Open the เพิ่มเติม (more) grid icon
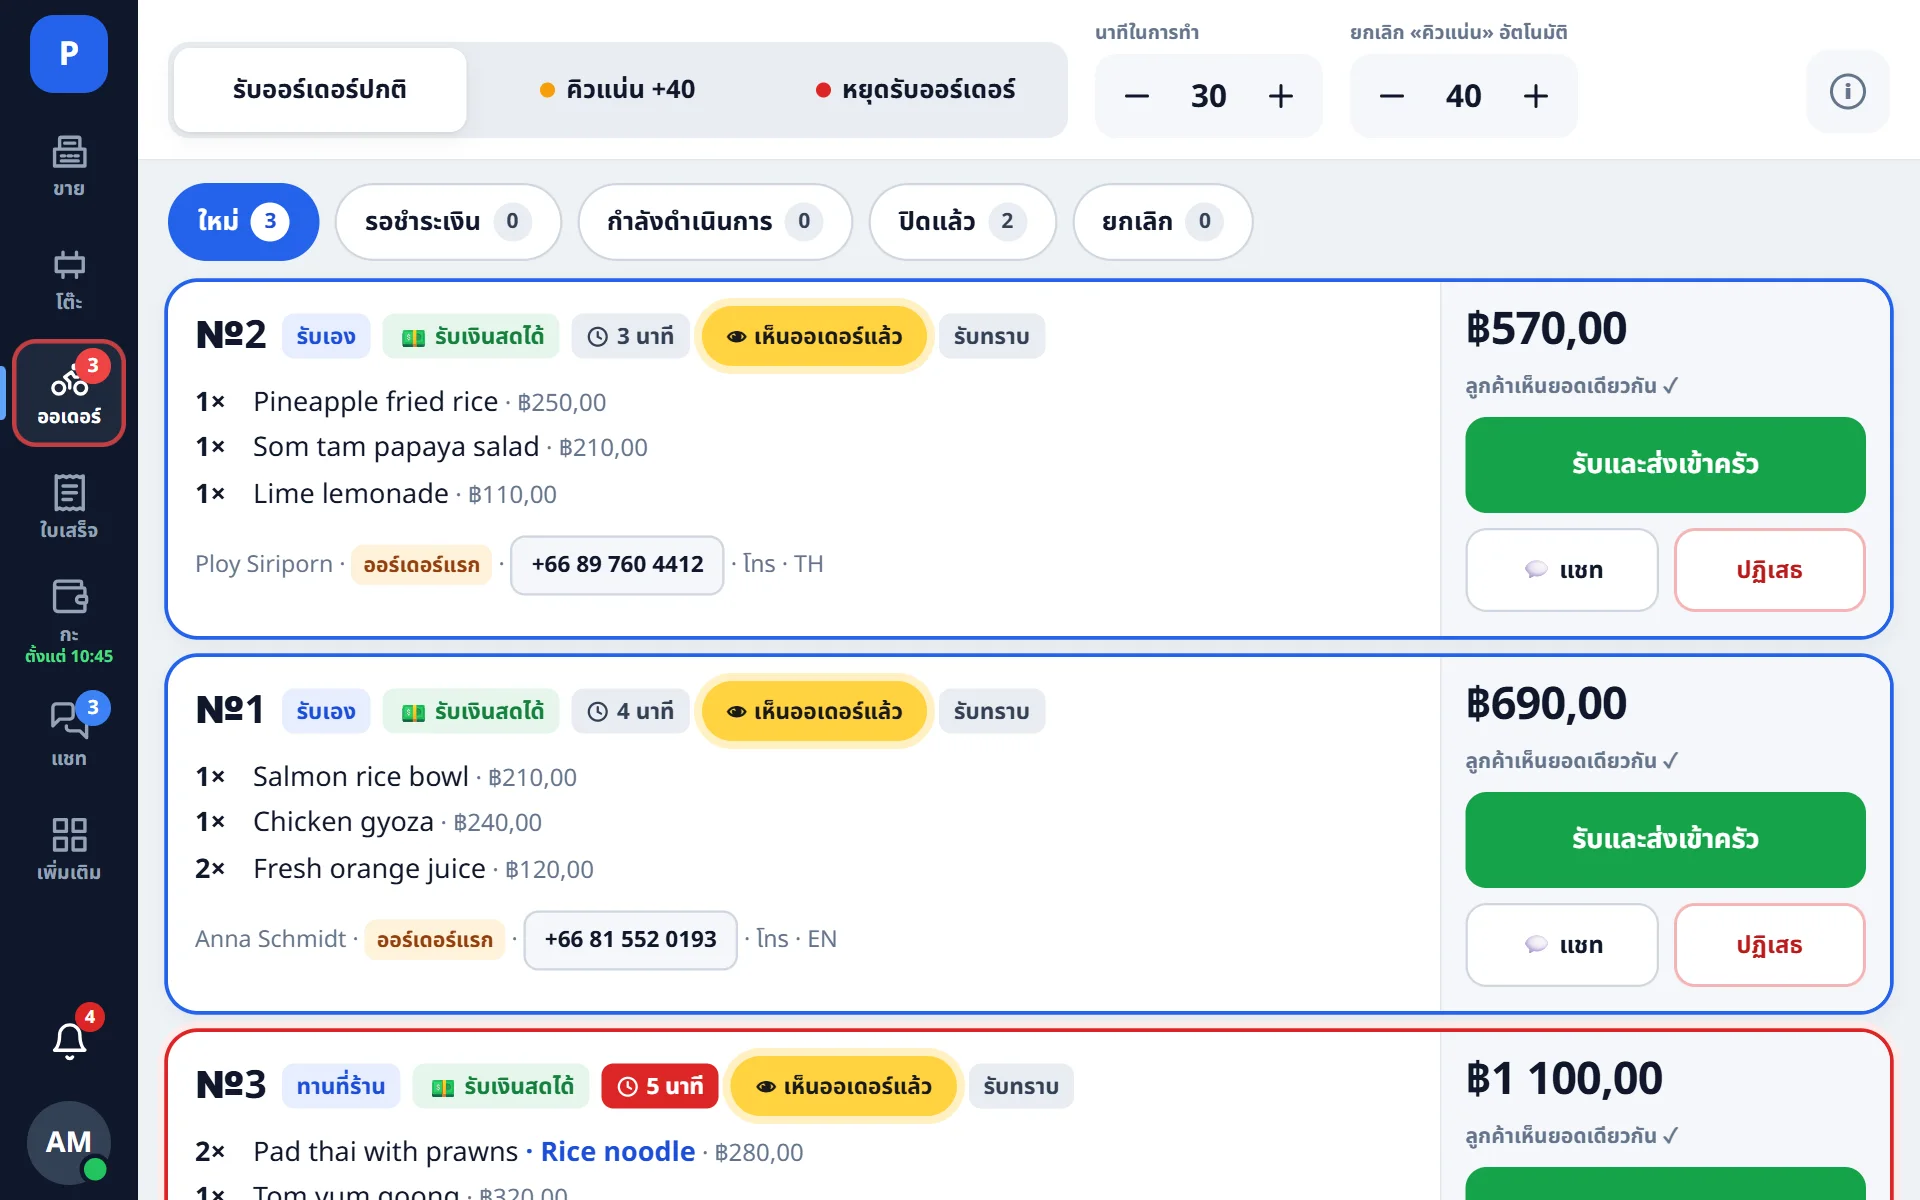This screenshot has height=1200, width=1920. click(69, 848)
